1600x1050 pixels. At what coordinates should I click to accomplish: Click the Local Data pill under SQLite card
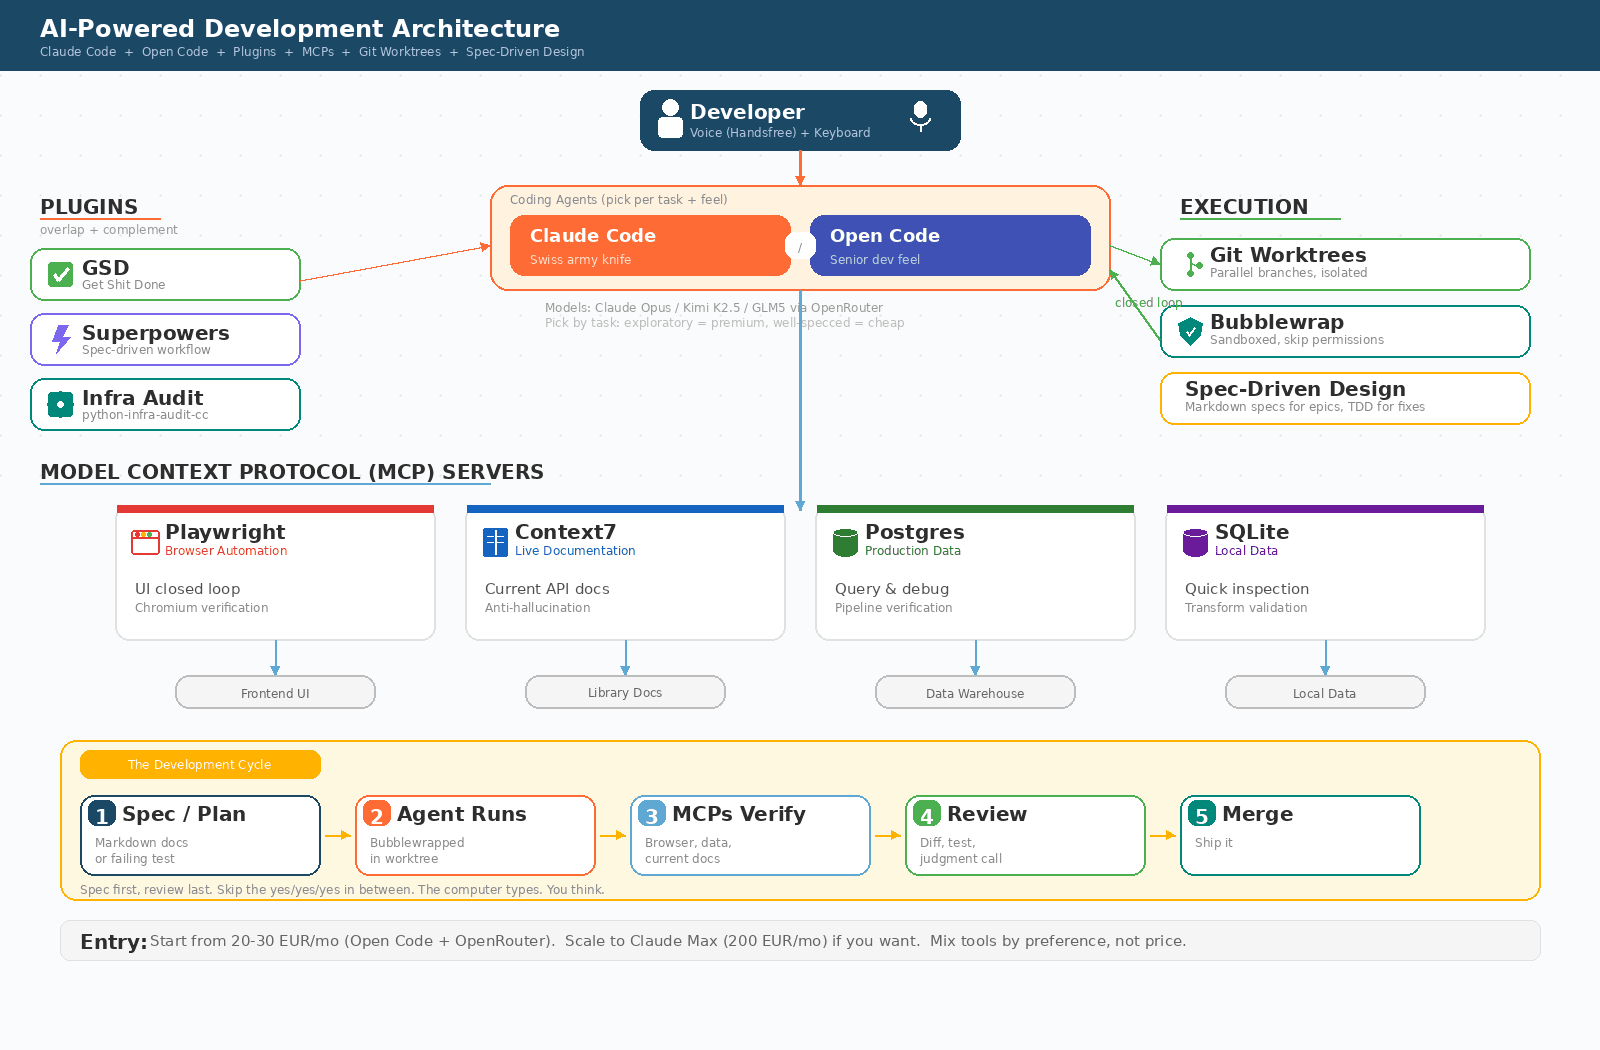pos(1325,692)
